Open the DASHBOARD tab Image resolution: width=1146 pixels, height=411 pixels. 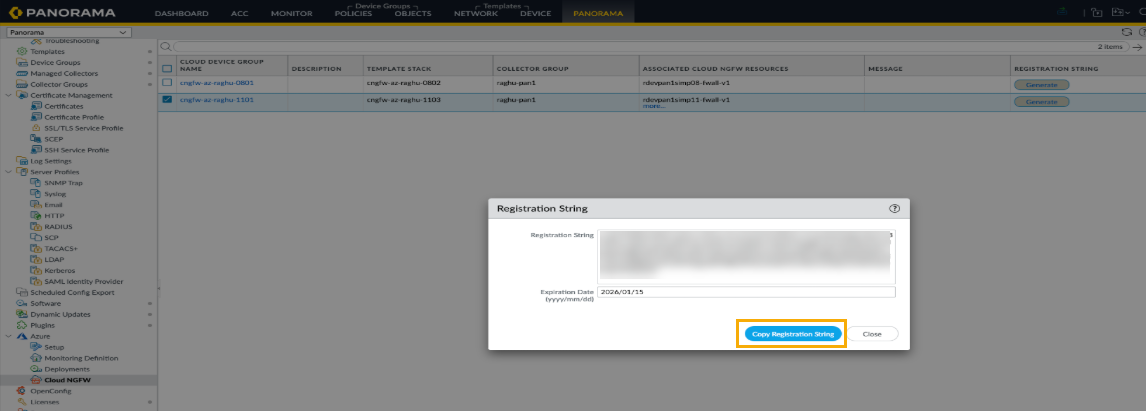tap(181, 14)
